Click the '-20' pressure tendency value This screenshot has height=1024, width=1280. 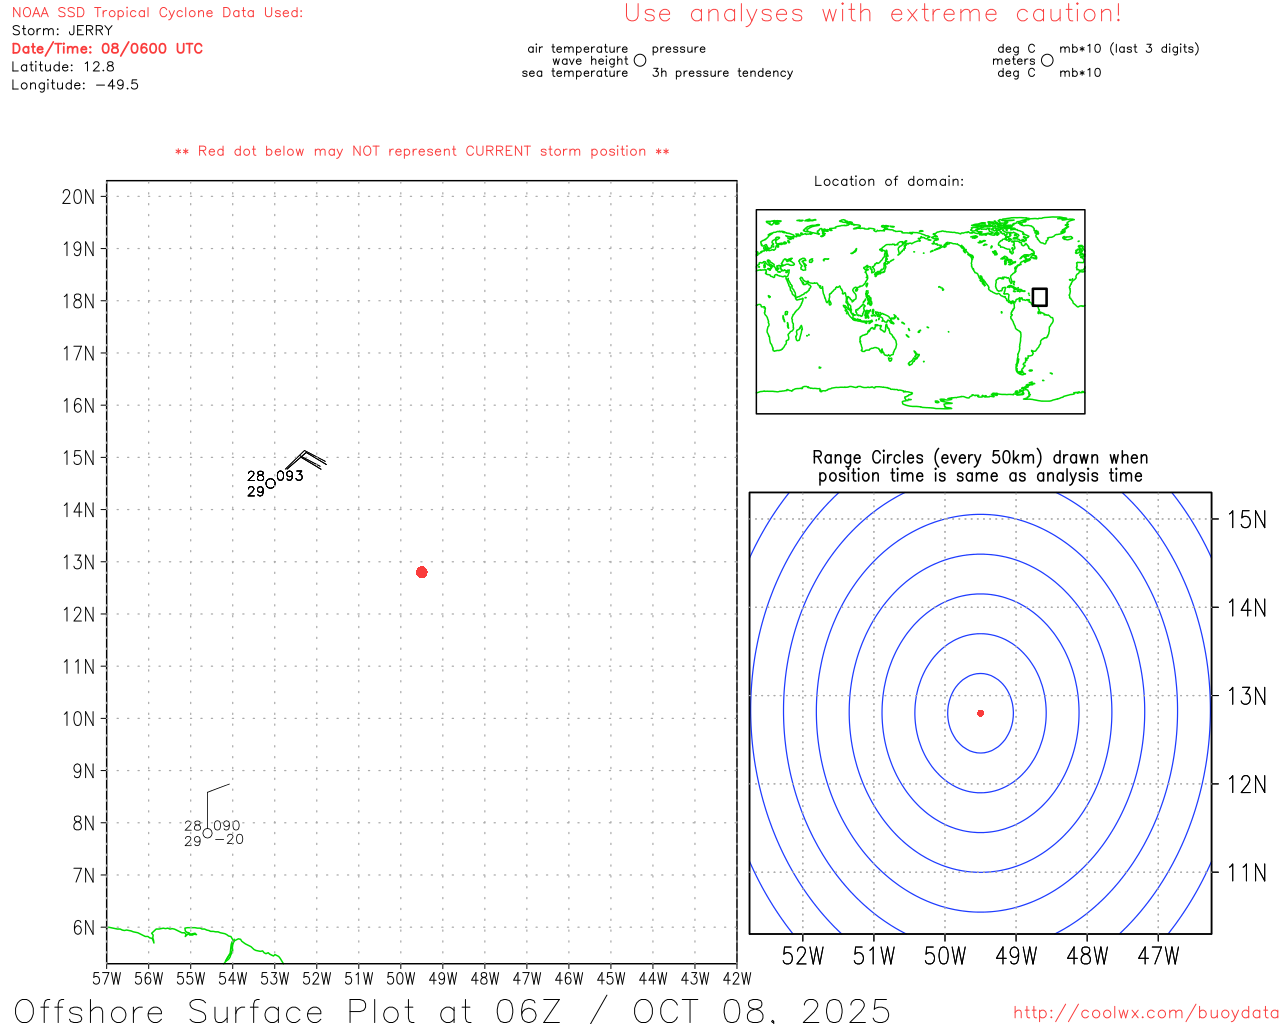(229, 840)
